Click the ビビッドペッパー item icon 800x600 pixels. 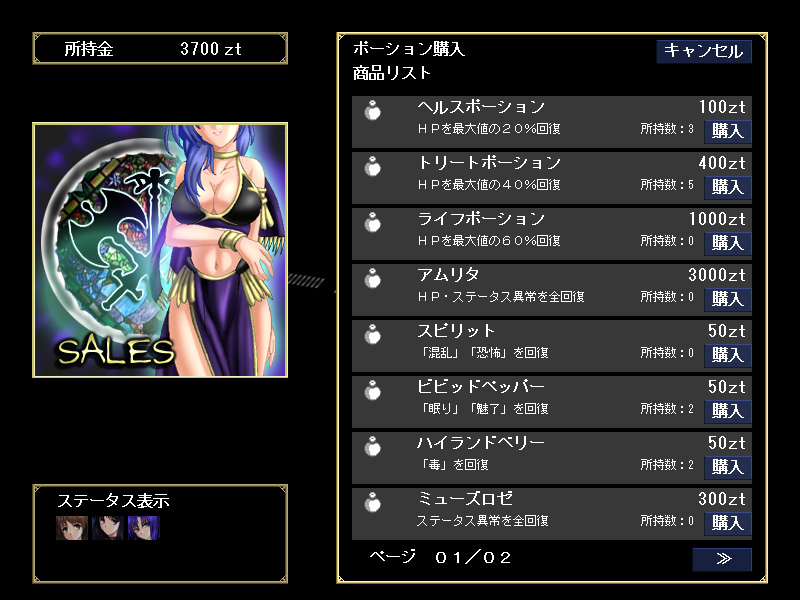point(373,391)
